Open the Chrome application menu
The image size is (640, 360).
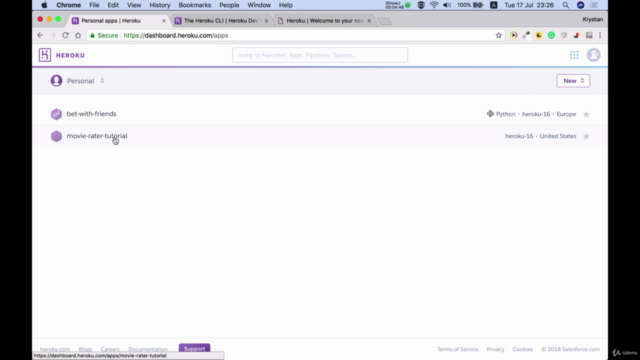point(69,5)
